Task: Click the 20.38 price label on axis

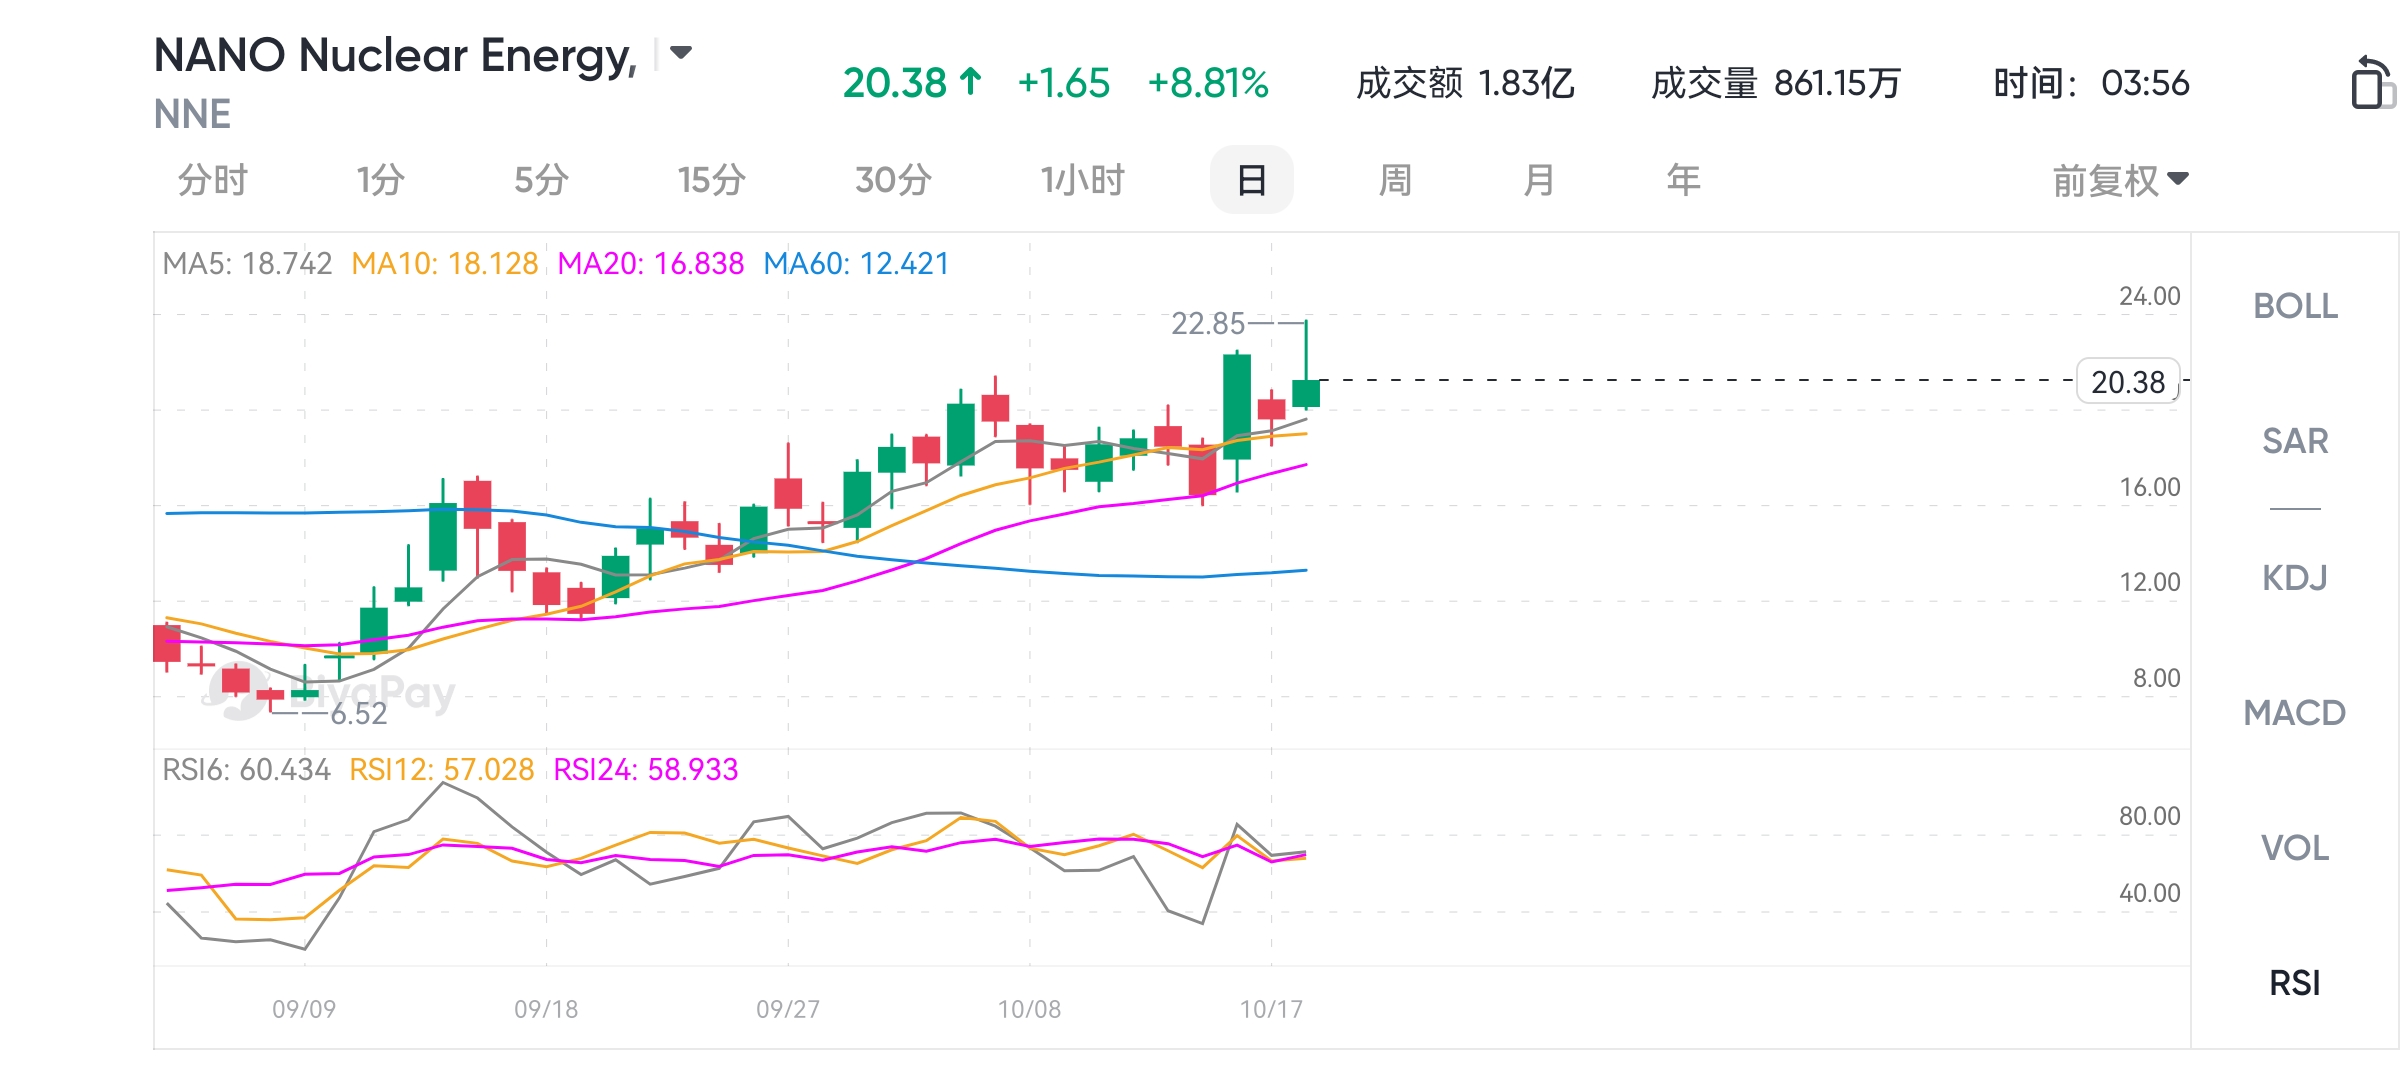Action: (2128, 381)
